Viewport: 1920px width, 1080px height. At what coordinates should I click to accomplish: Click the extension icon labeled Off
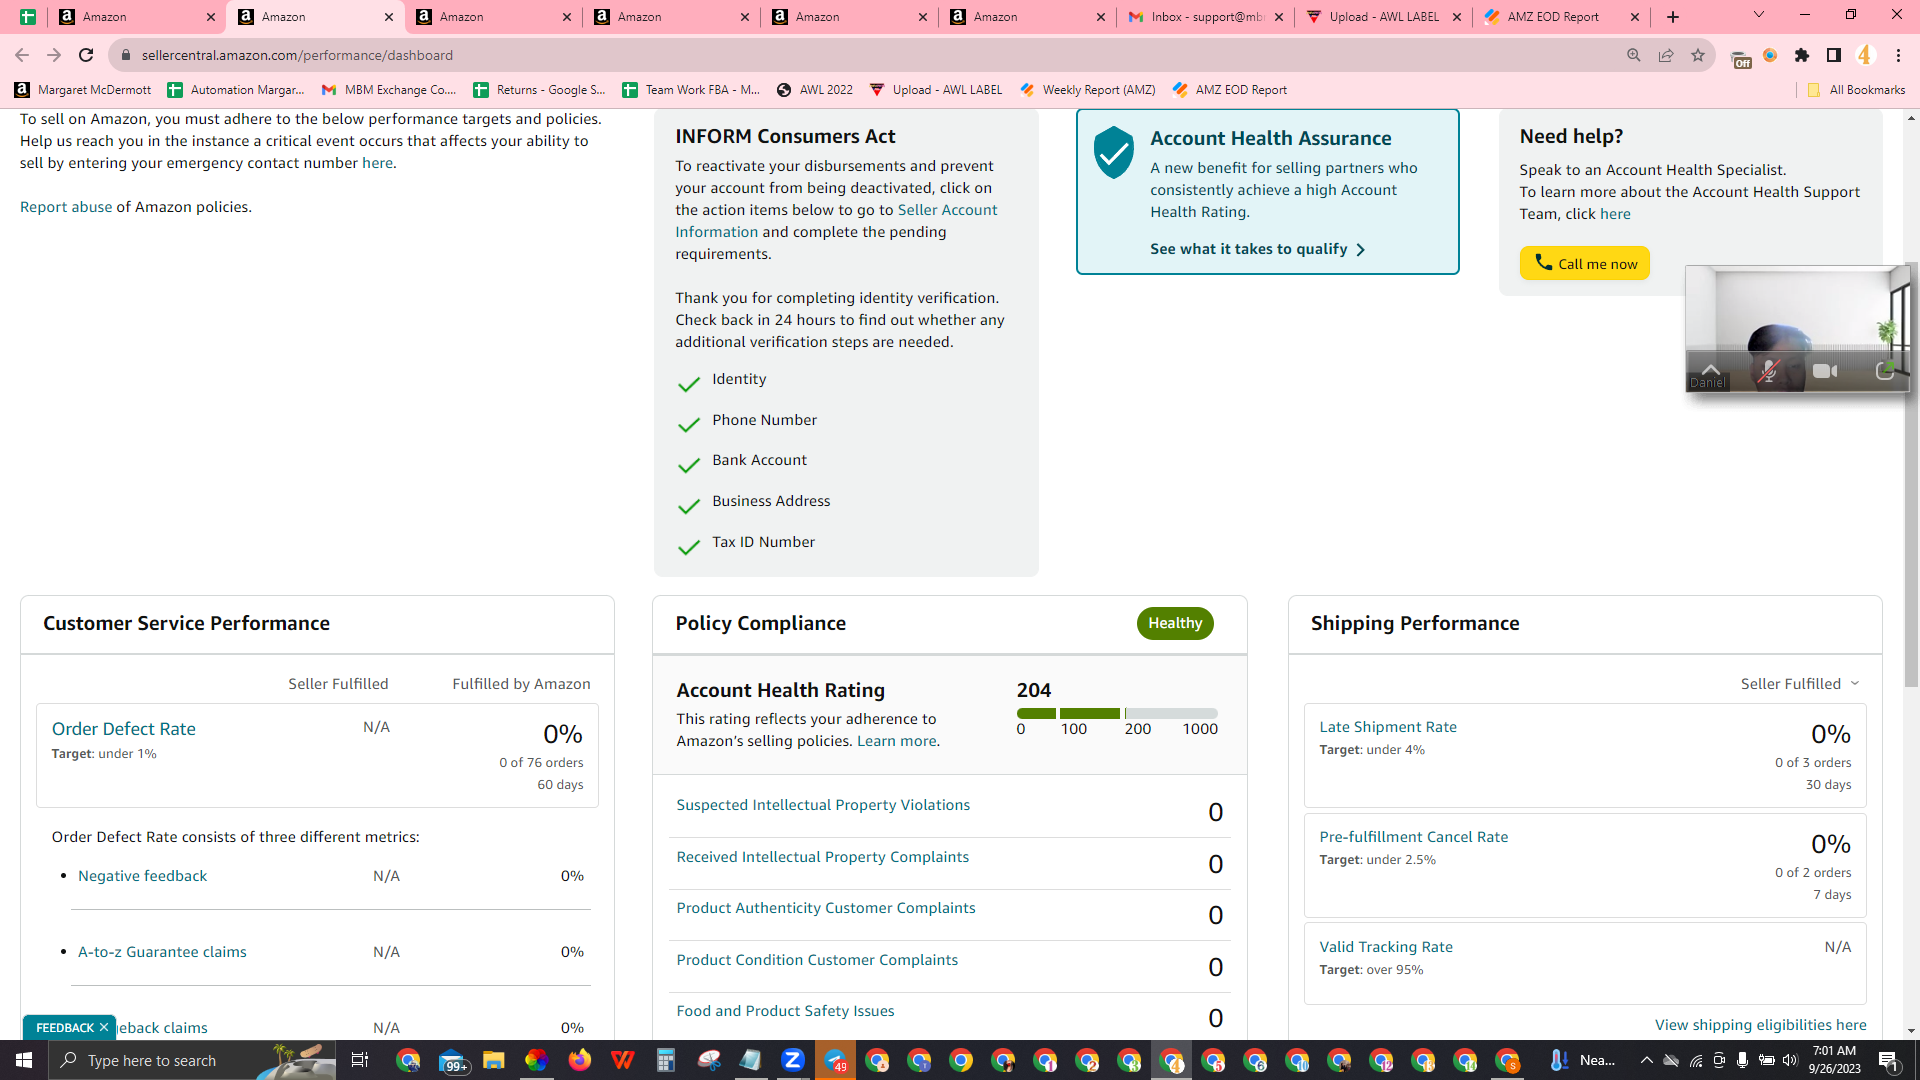[1740, 58]
